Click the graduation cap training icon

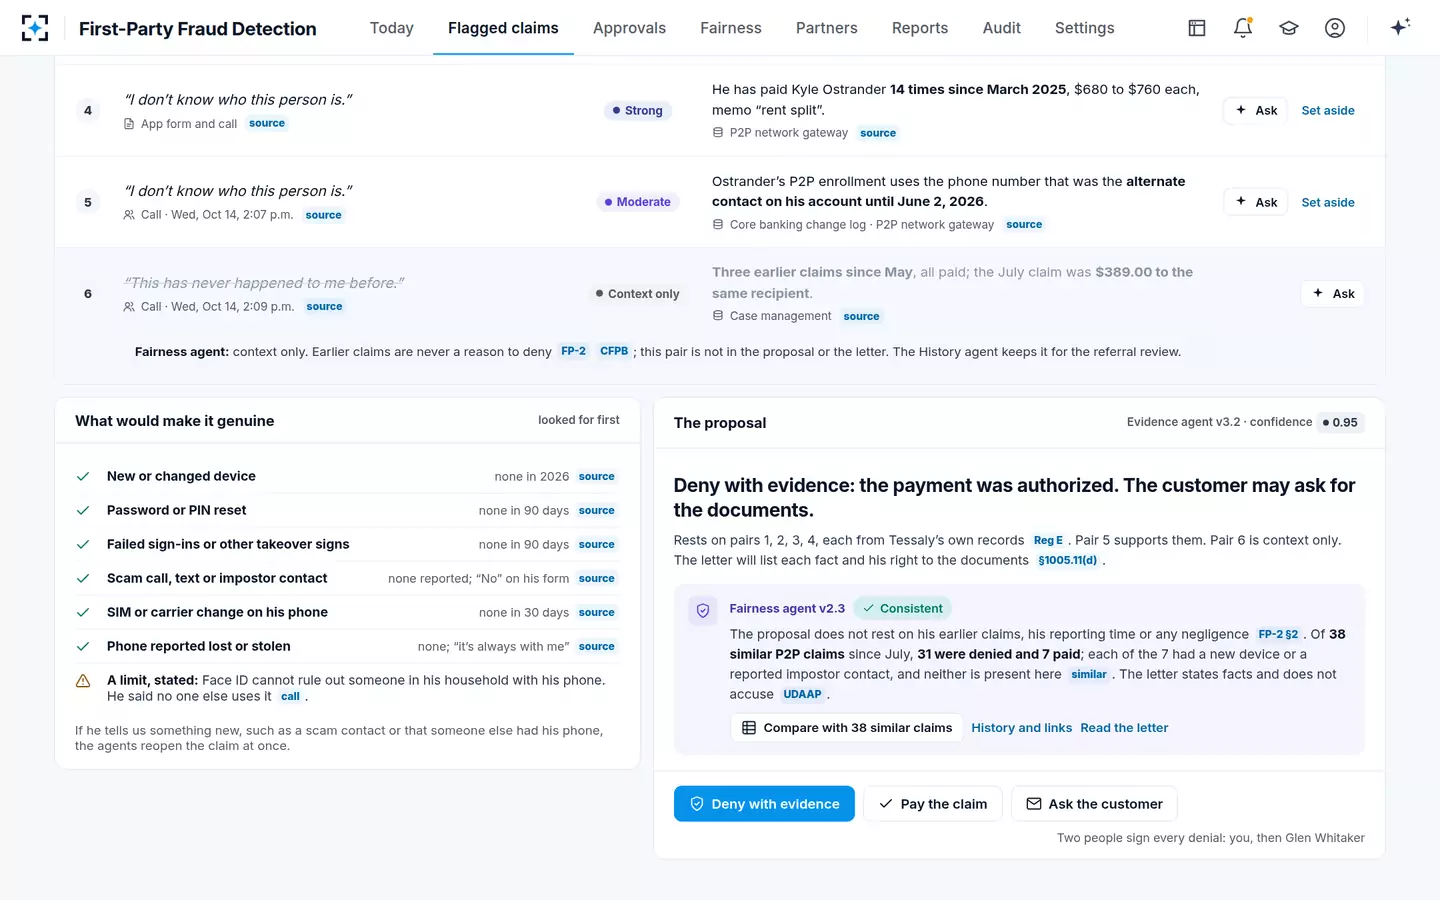pyautogui.click(x=1289, y=28)
